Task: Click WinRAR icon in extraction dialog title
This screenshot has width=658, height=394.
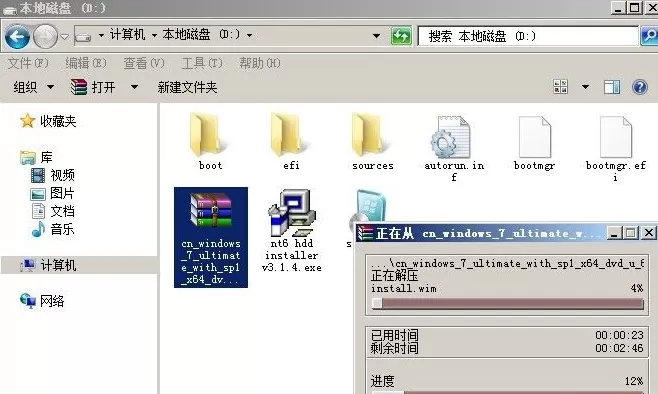Action: 365,233
